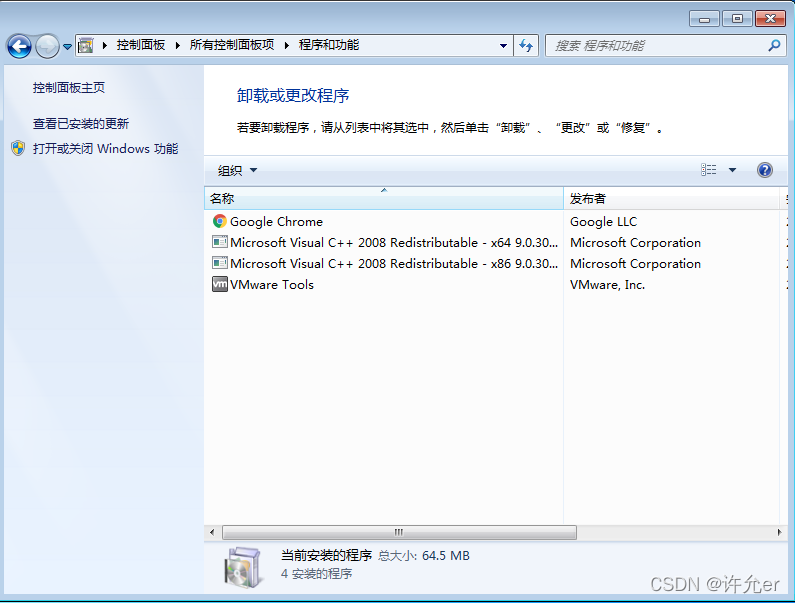
Task: Click installed programs icon in details pane
Action: [243, 567]
